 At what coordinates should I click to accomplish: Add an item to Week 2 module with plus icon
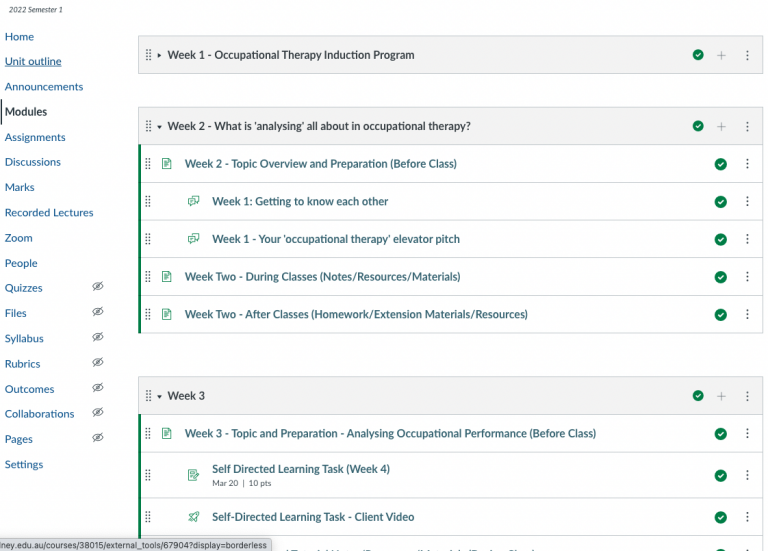[721, 127]
